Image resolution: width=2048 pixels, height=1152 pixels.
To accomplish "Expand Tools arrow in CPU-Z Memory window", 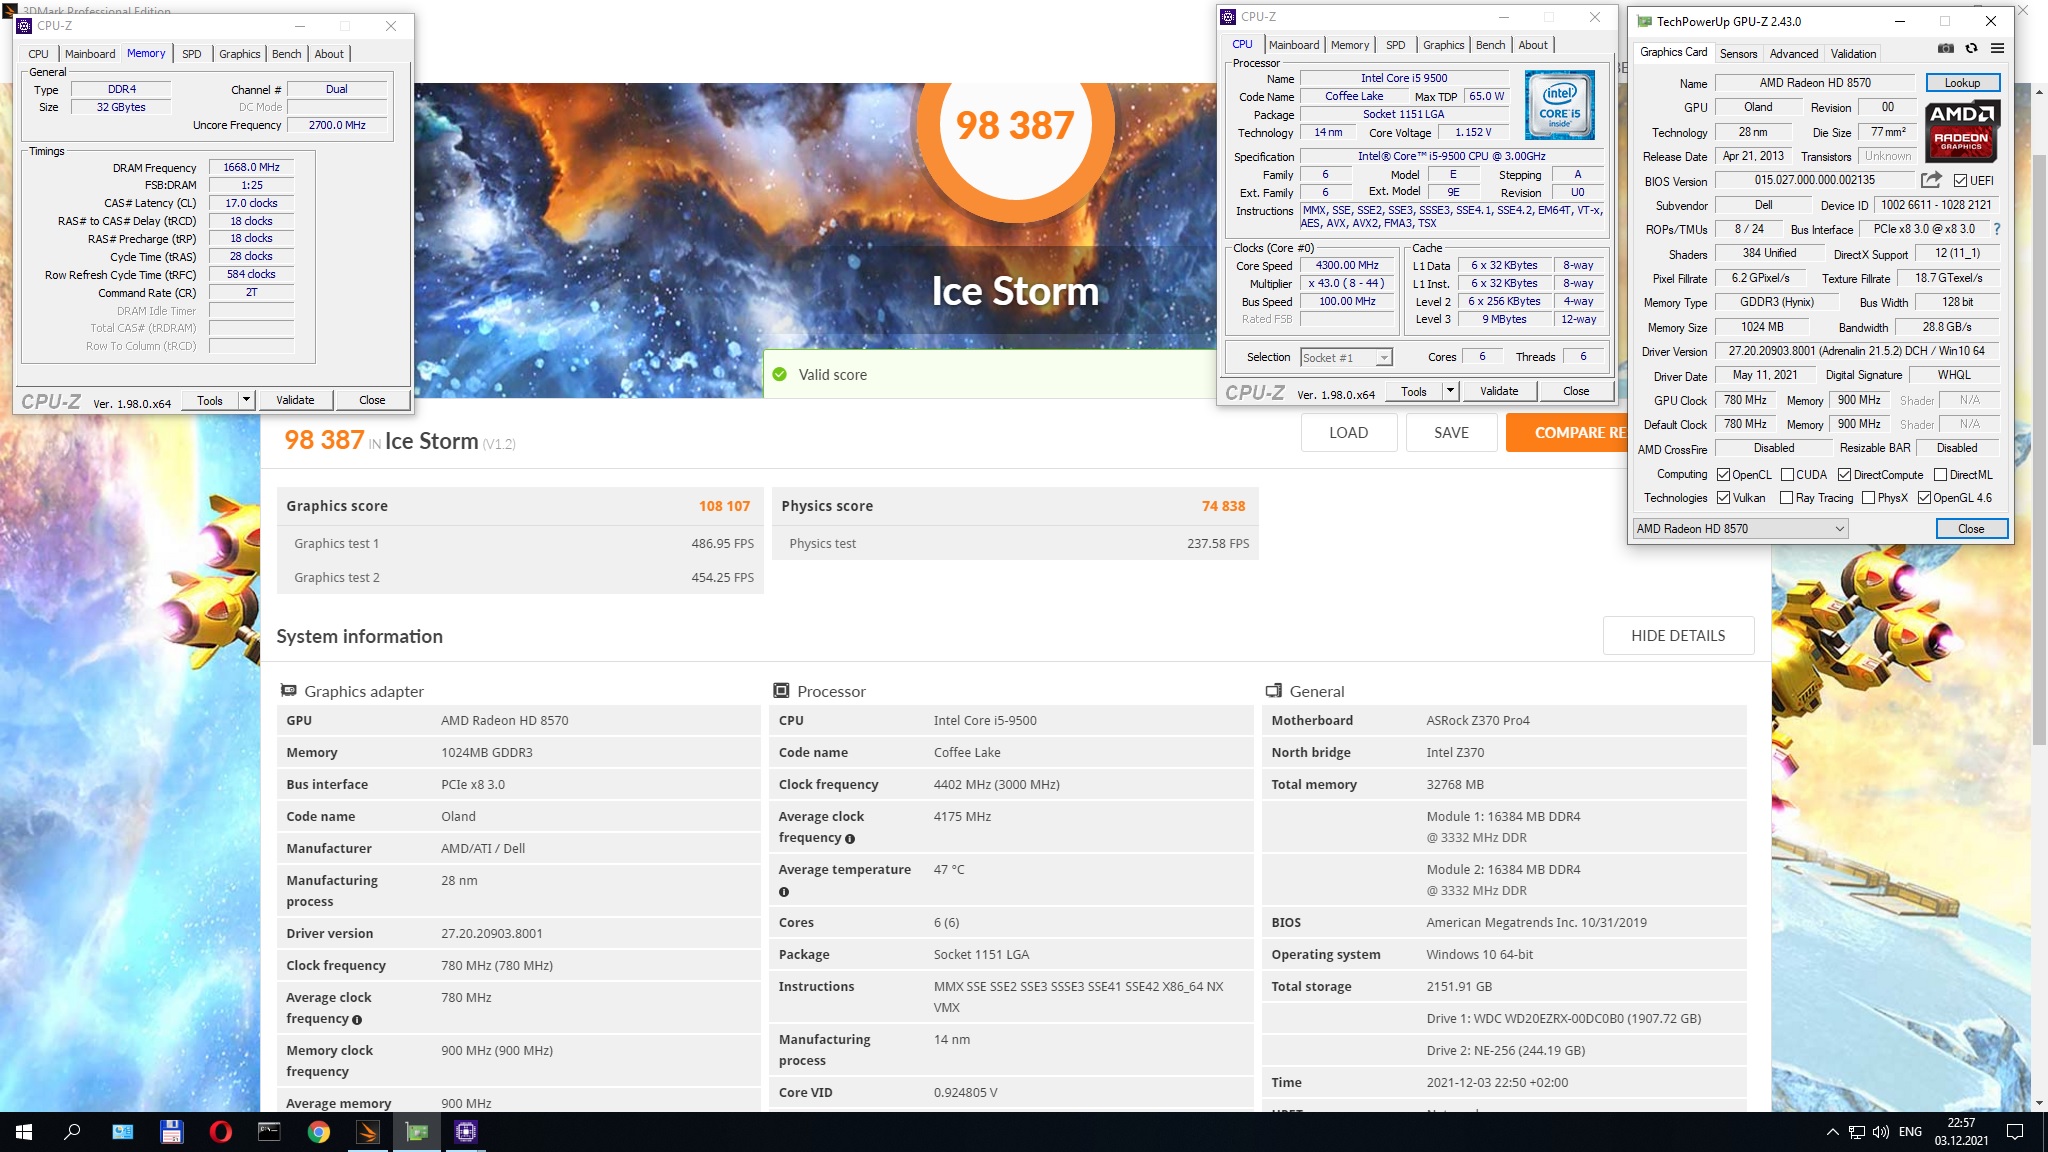I will coord(246,400).
